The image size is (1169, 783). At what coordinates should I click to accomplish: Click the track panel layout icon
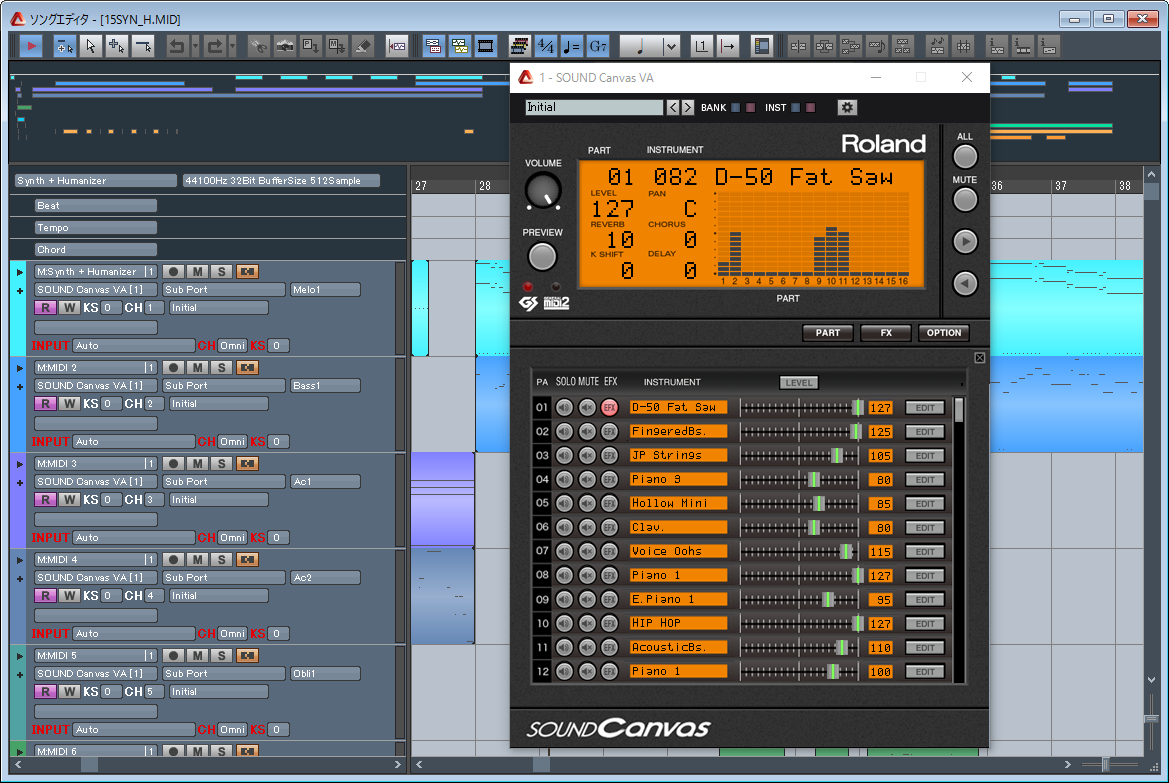[761, 46]
